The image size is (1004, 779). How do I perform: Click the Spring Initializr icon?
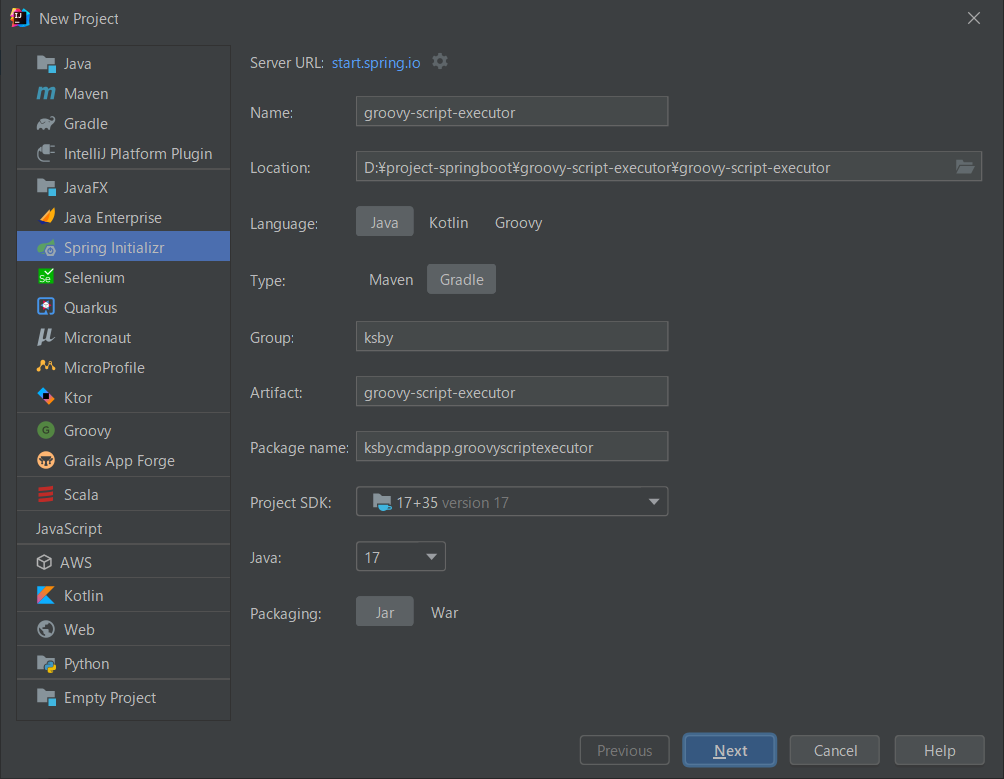click(46, 248)
